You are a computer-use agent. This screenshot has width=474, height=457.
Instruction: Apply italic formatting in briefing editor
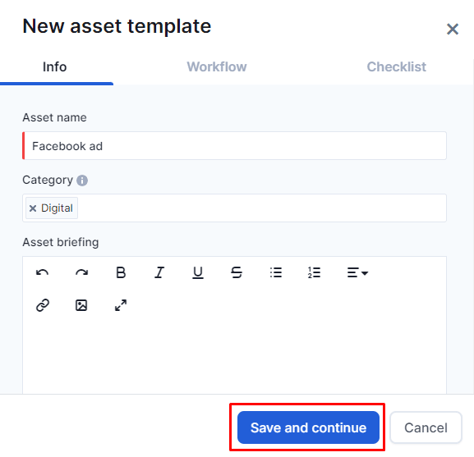[x=159, y=273]
